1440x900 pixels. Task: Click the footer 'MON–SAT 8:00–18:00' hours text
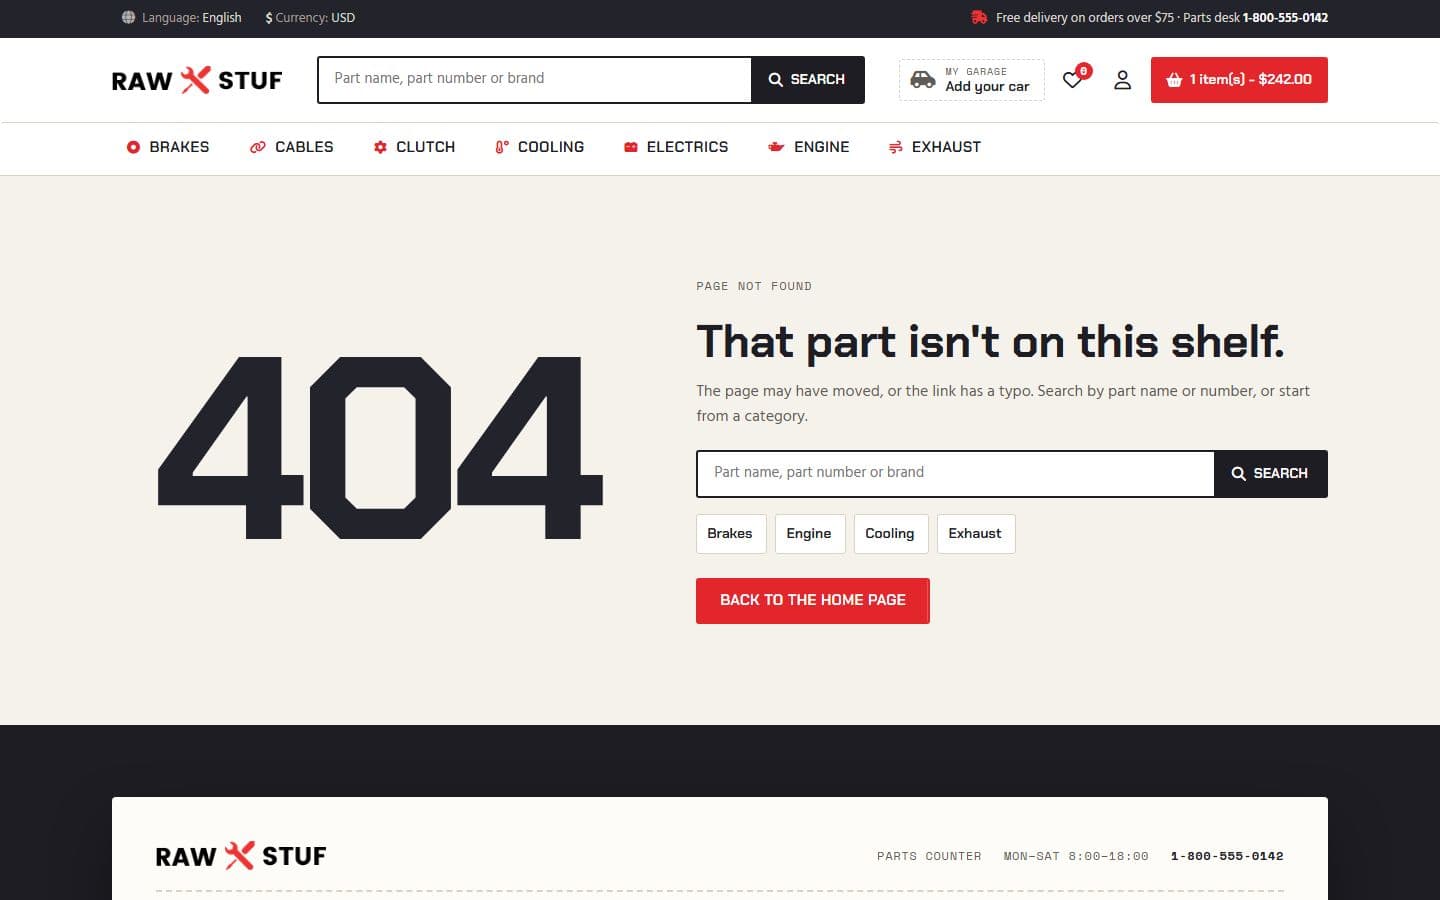click(1076, 856)
